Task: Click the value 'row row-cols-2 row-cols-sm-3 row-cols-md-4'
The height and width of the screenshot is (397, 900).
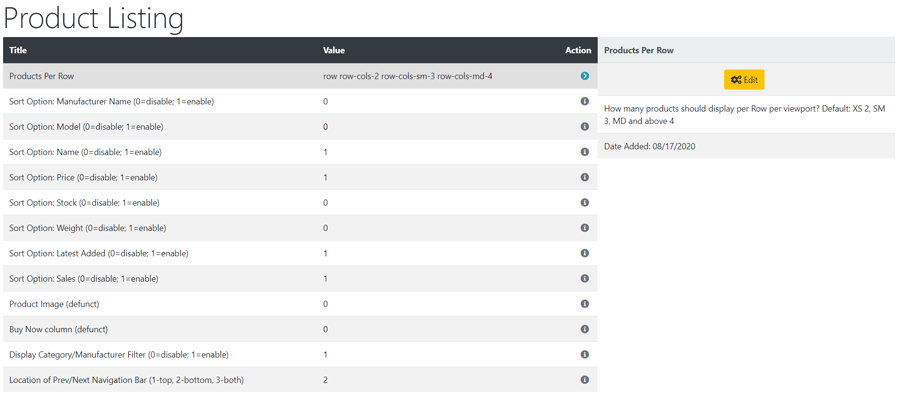Action: click(408, 76)
